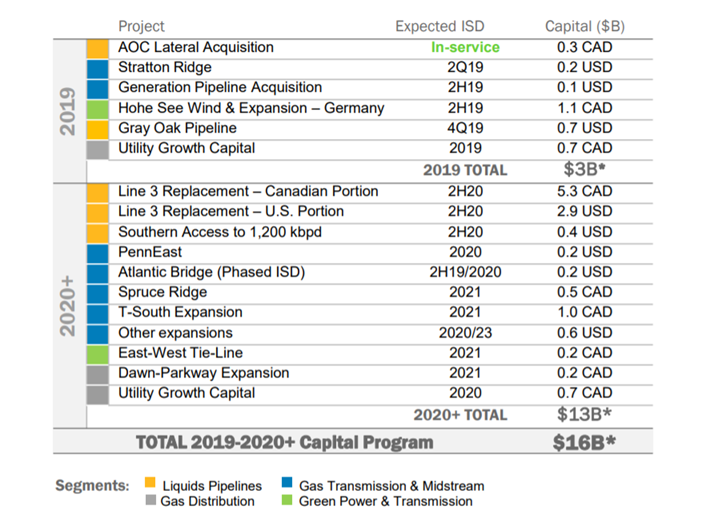Click the Liquids Pipelines legend swatch

tap(150, 482)
